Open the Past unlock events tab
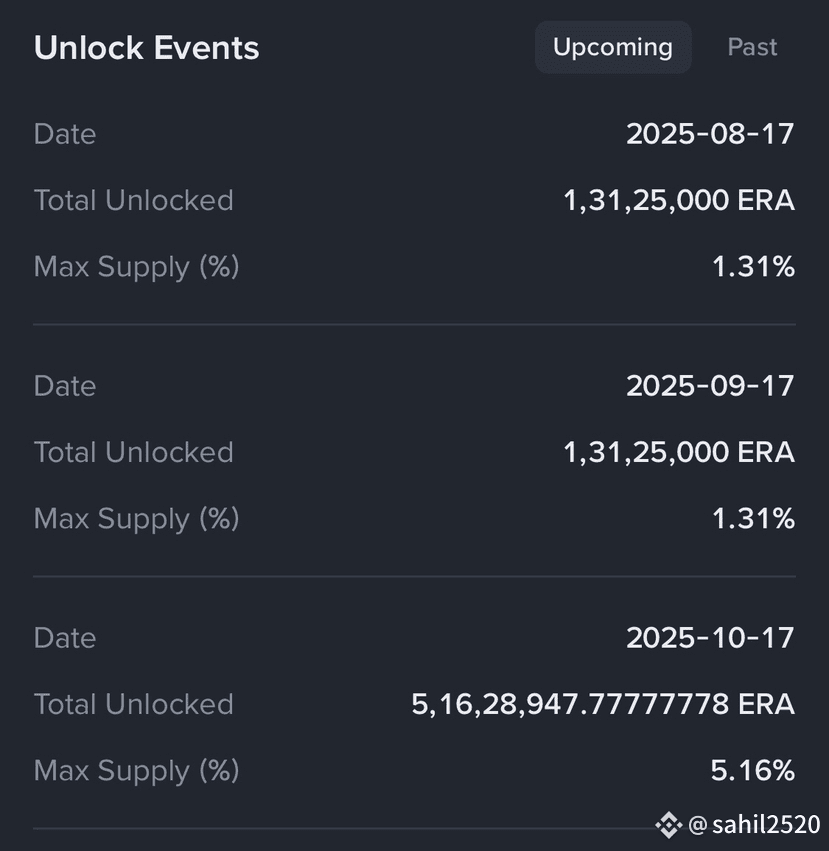The height and width of the screenshot is (851, 829). coord(752,47)
